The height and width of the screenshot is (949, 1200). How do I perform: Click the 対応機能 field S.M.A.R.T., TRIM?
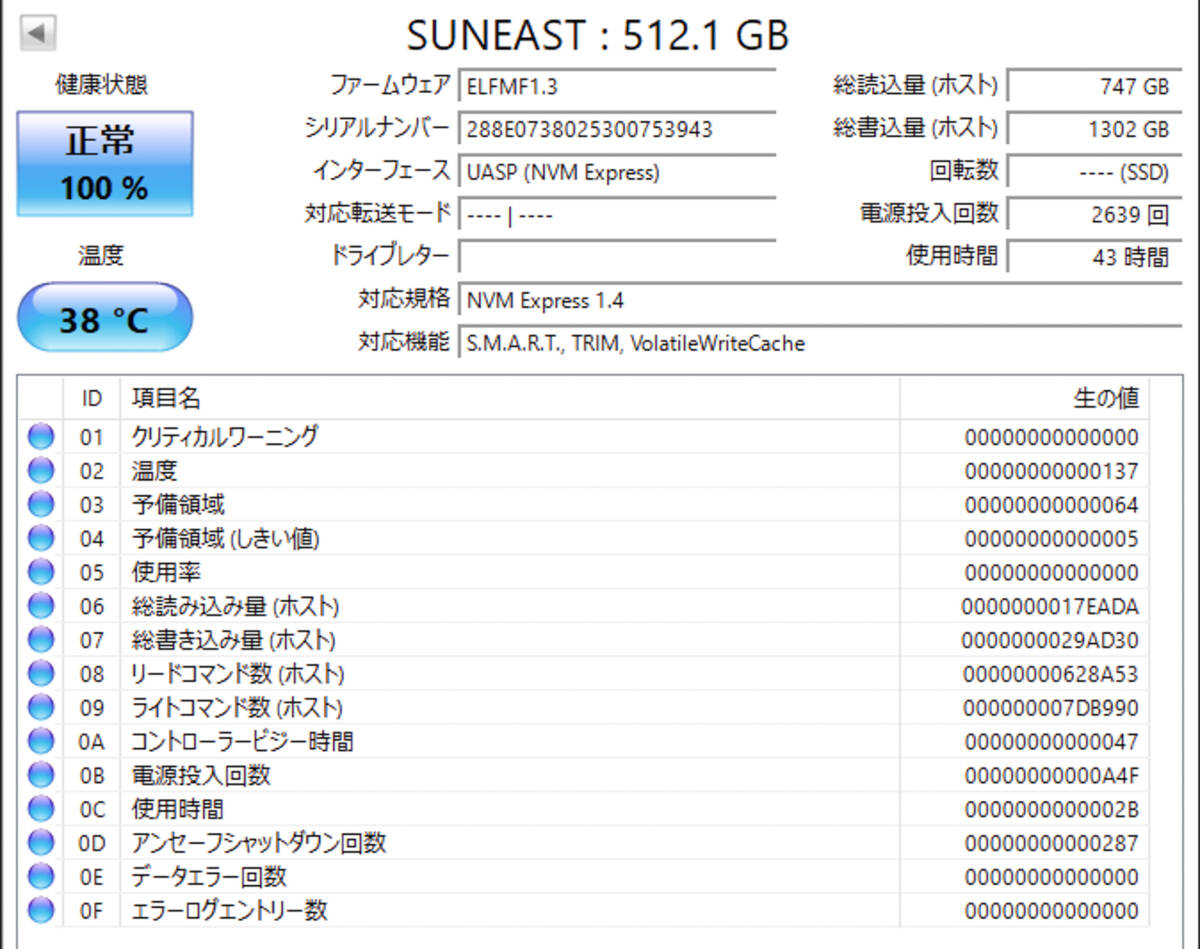[819, 343]
